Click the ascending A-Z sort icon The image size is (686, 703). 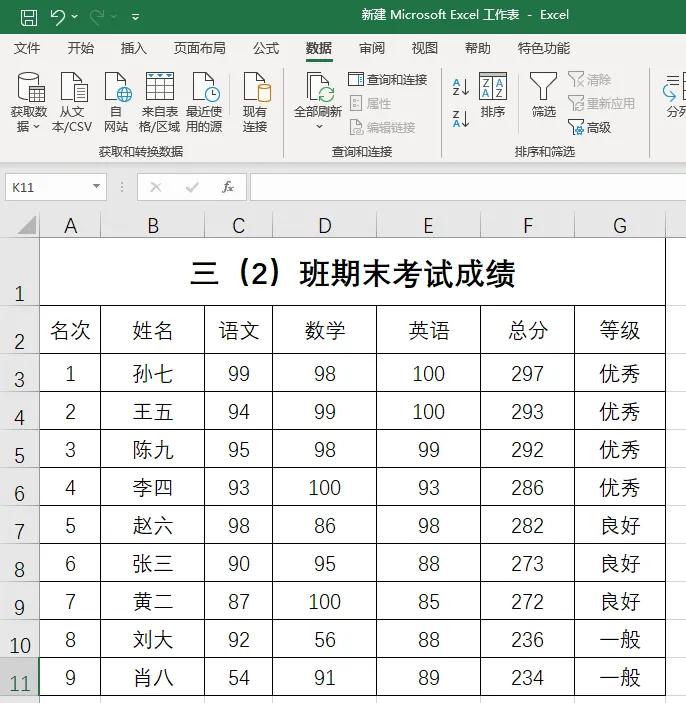coord(461,87)
